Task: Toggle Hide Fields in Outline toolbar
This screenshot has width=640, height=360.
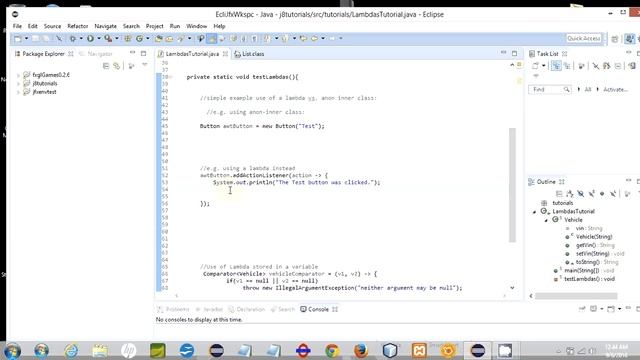Action: click(x=580, y=193)
